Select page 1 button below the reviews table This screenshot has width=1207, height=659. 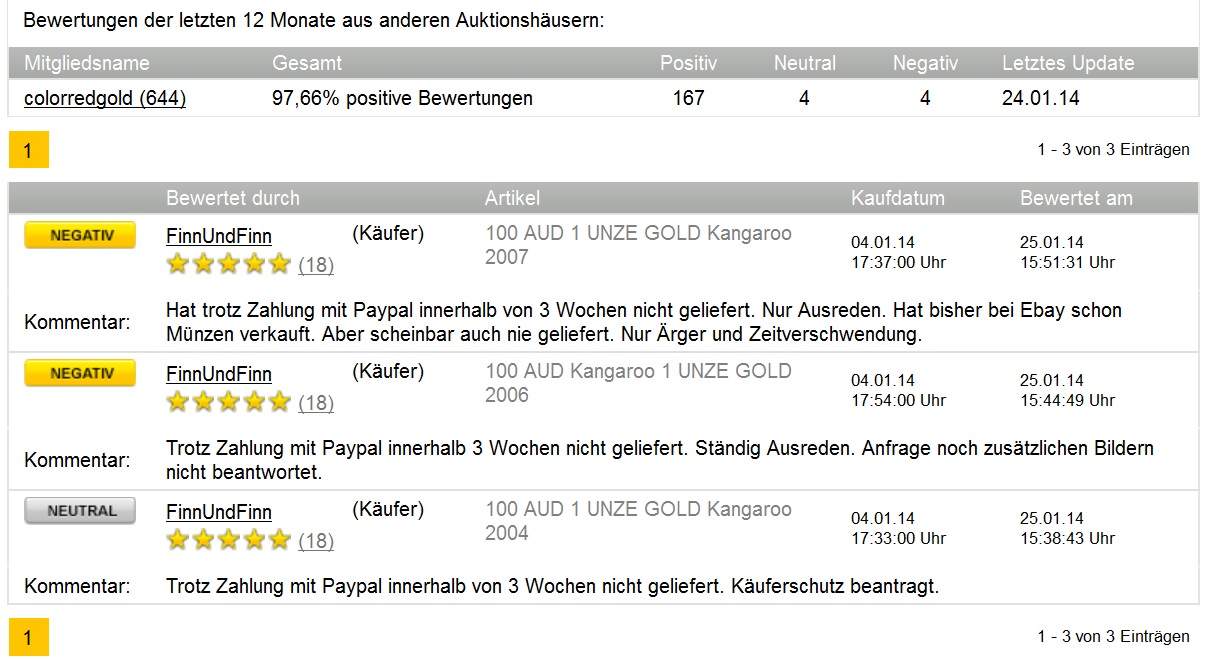pos(28,637)
